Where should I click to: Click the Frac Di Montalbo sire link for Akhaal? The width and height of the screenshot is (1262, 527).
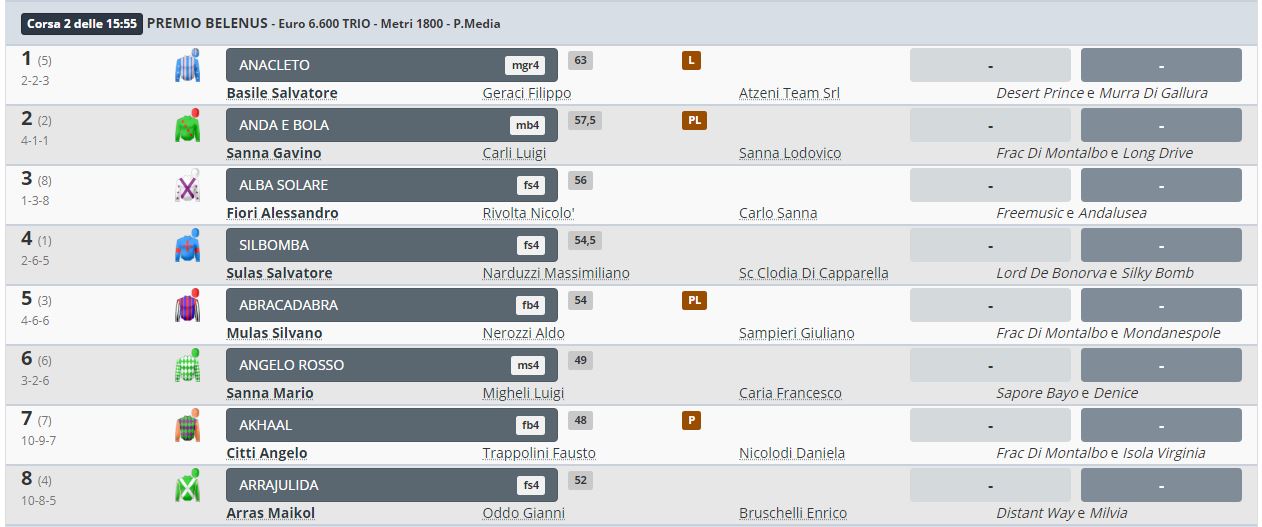1052,453
